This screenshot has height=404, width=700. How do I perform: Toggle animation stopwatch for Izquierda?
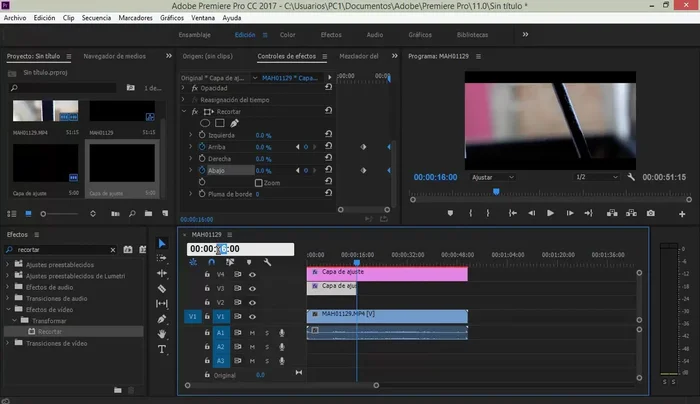point(201,135)
